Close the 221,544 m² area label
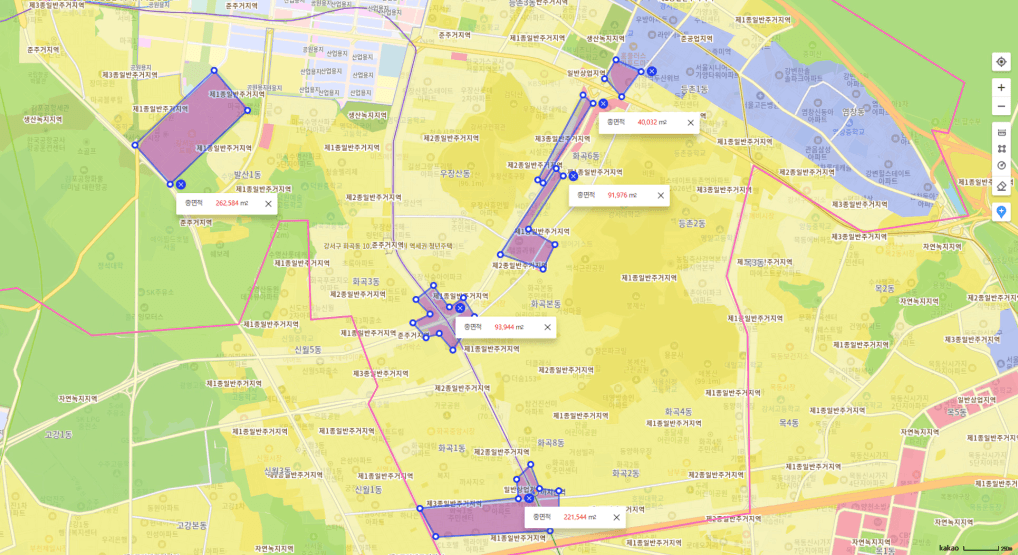Screen dimensions: 1018x555 point(616,517)
